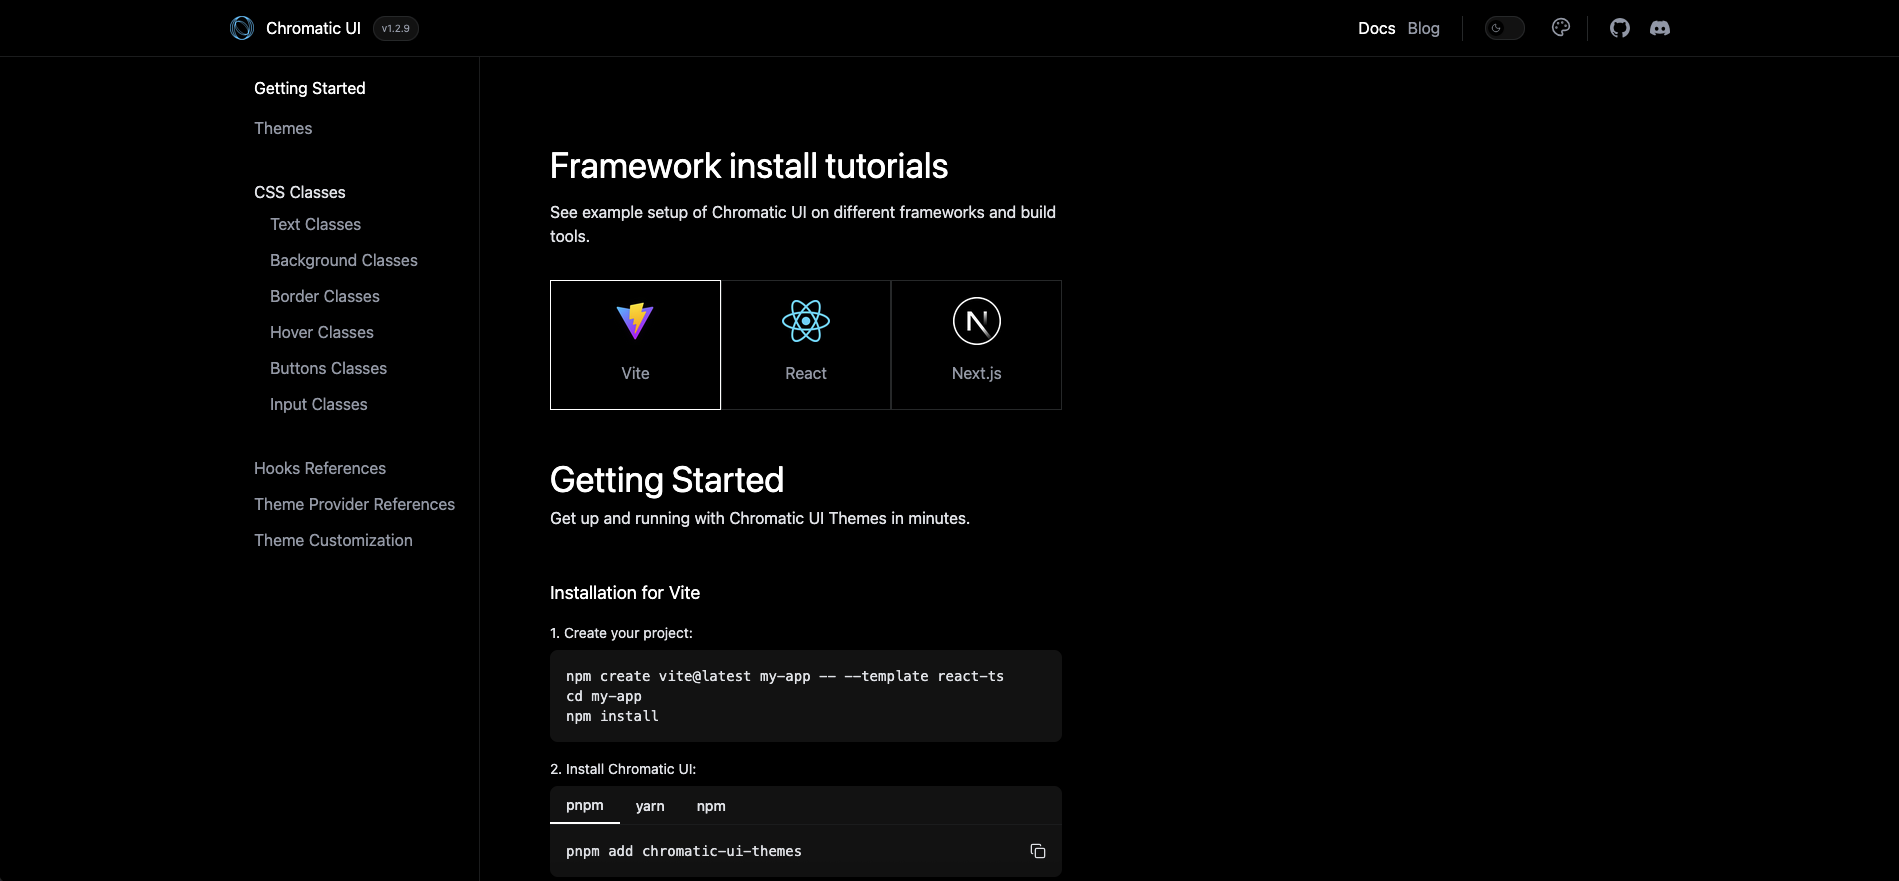Choose the React framework card
The width and height of the screenshot is (1899, 881).
point(805,344)
